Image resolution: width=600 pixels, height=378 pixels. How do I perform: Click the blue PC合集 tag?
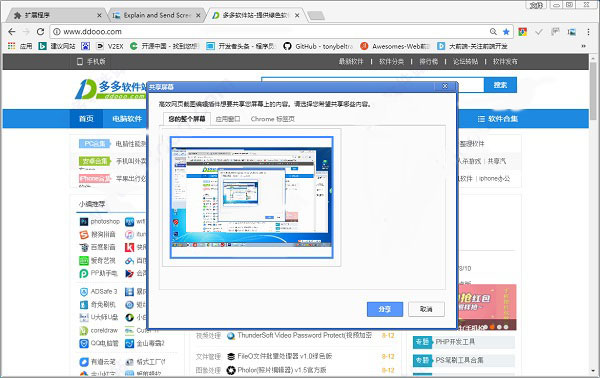coord(95,144)
